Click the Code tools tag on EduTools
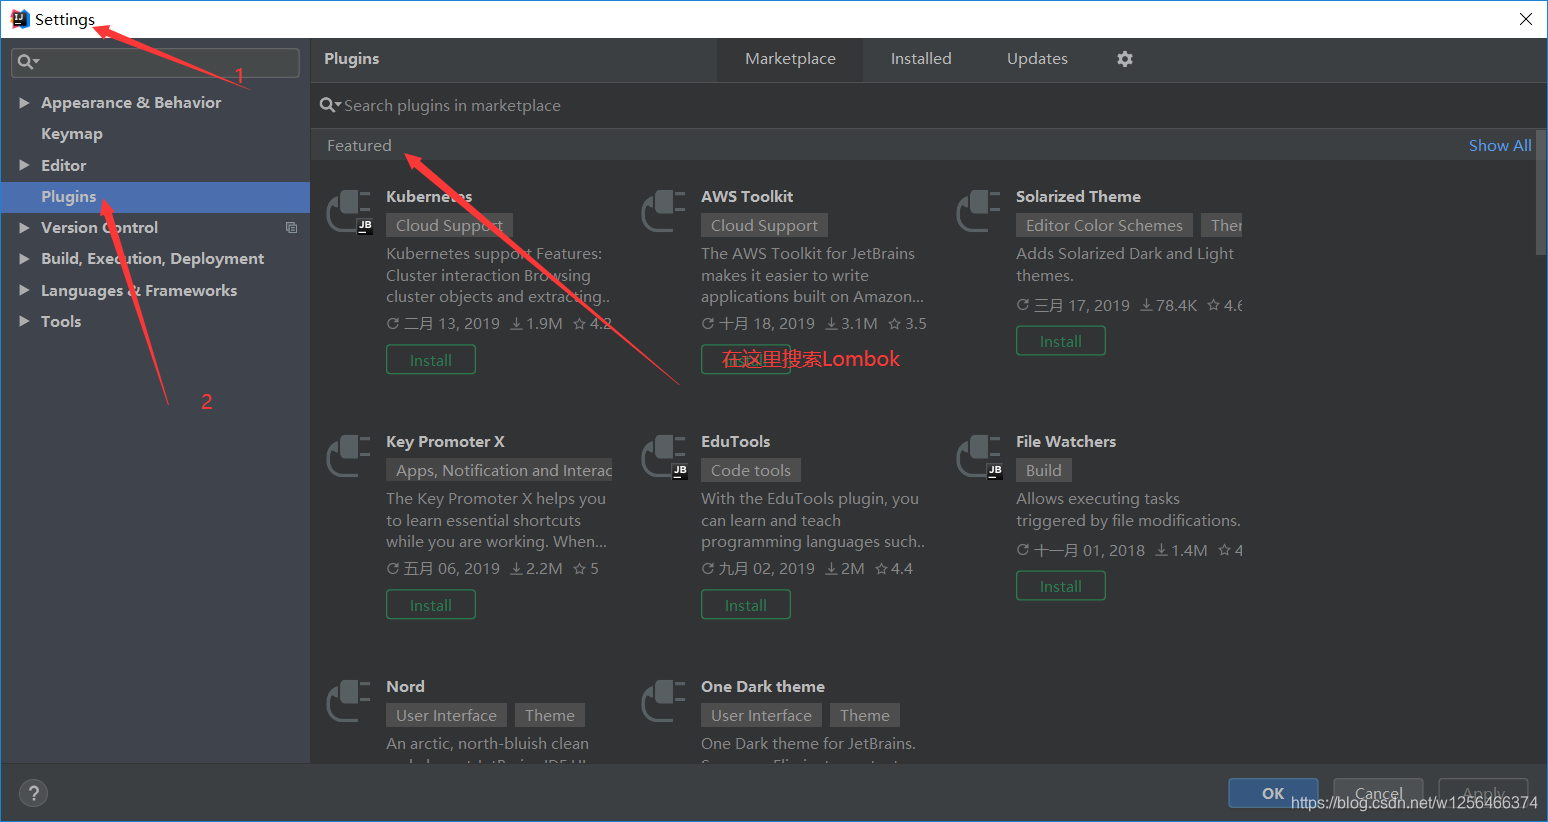This screenshot has height=822, width=1548. click(x=751, y=470)
